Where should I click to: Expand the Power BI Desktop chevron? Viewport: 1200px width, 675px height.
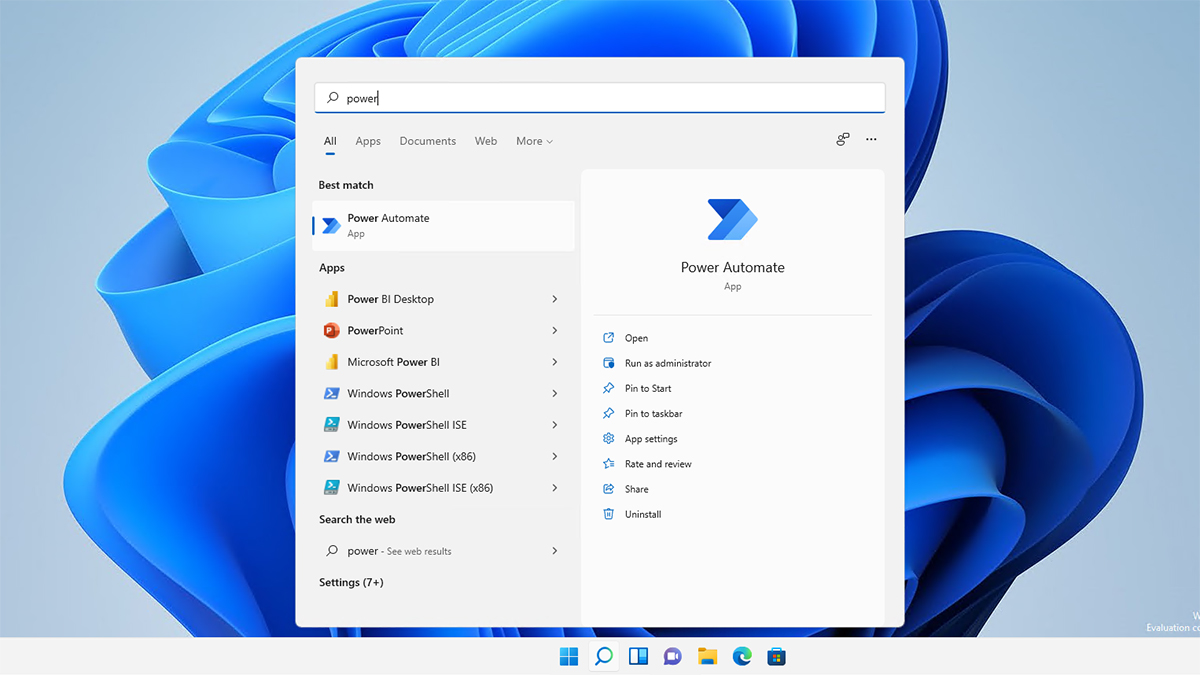pyautogui.click(x=554, y=298)
